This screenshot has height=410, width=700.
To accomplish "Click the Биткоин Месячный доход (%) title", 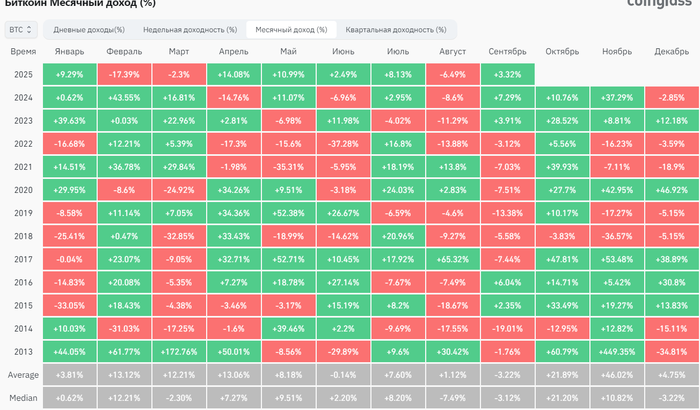I will [82, 4].
